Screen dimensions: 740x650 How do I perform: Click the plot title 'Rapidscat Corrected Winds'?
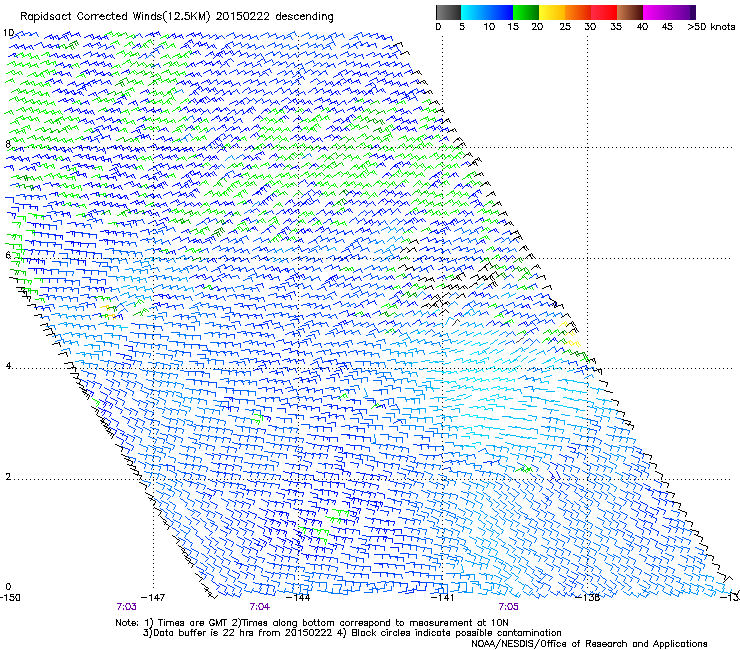pos(92,17)
